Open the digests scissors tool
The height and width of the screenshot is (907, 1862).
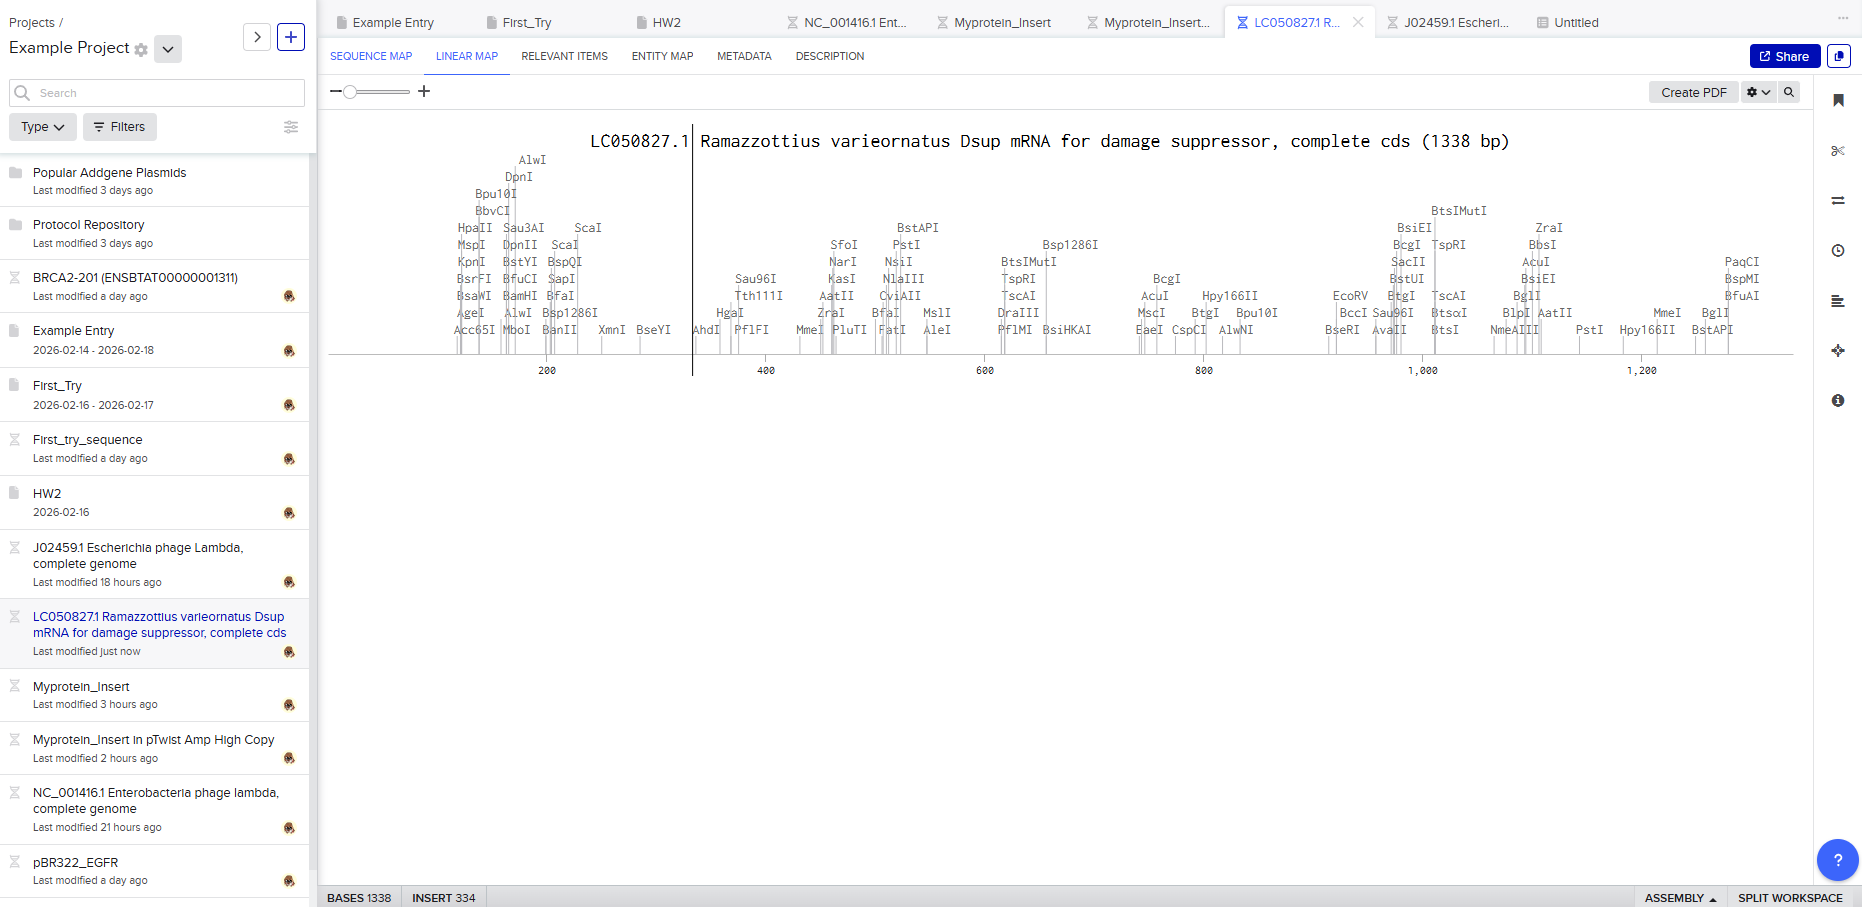[x=1838, y=151]
